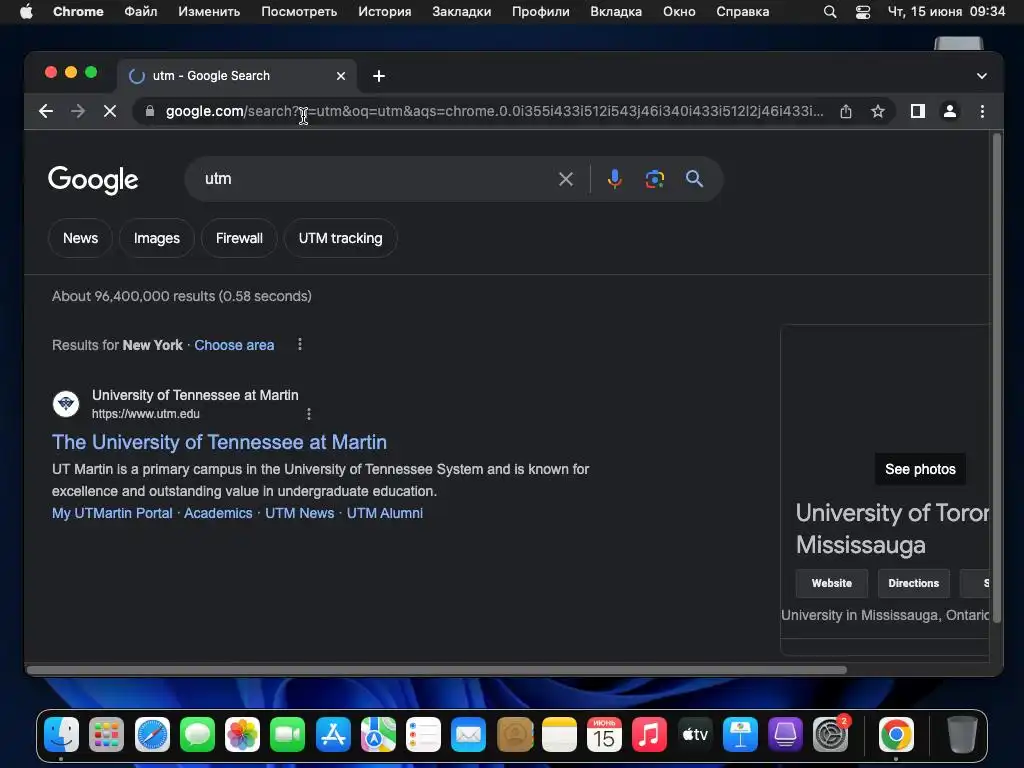1024x768 pixels.
Task: Open Control Center in the menu bar
Action: point(863,12)
